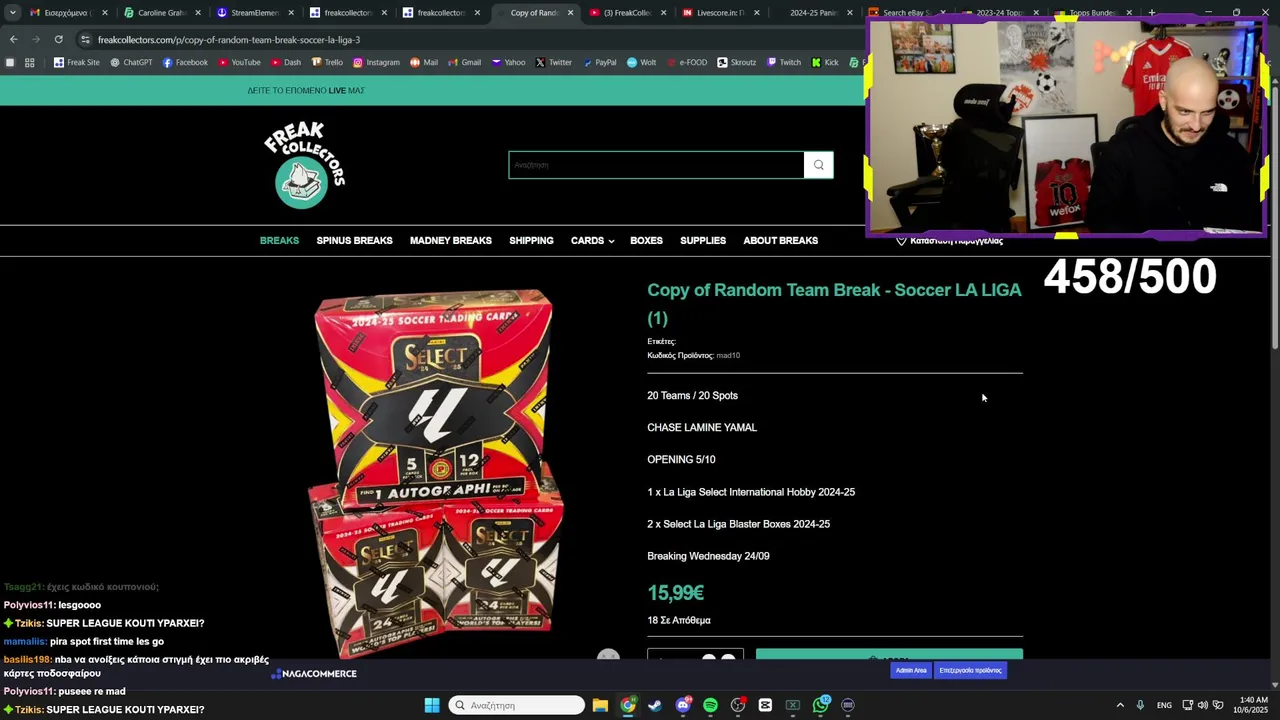Click the Select La Liga box product image
The width and height of the screenshot is (1280, 720).
(435, 473)
